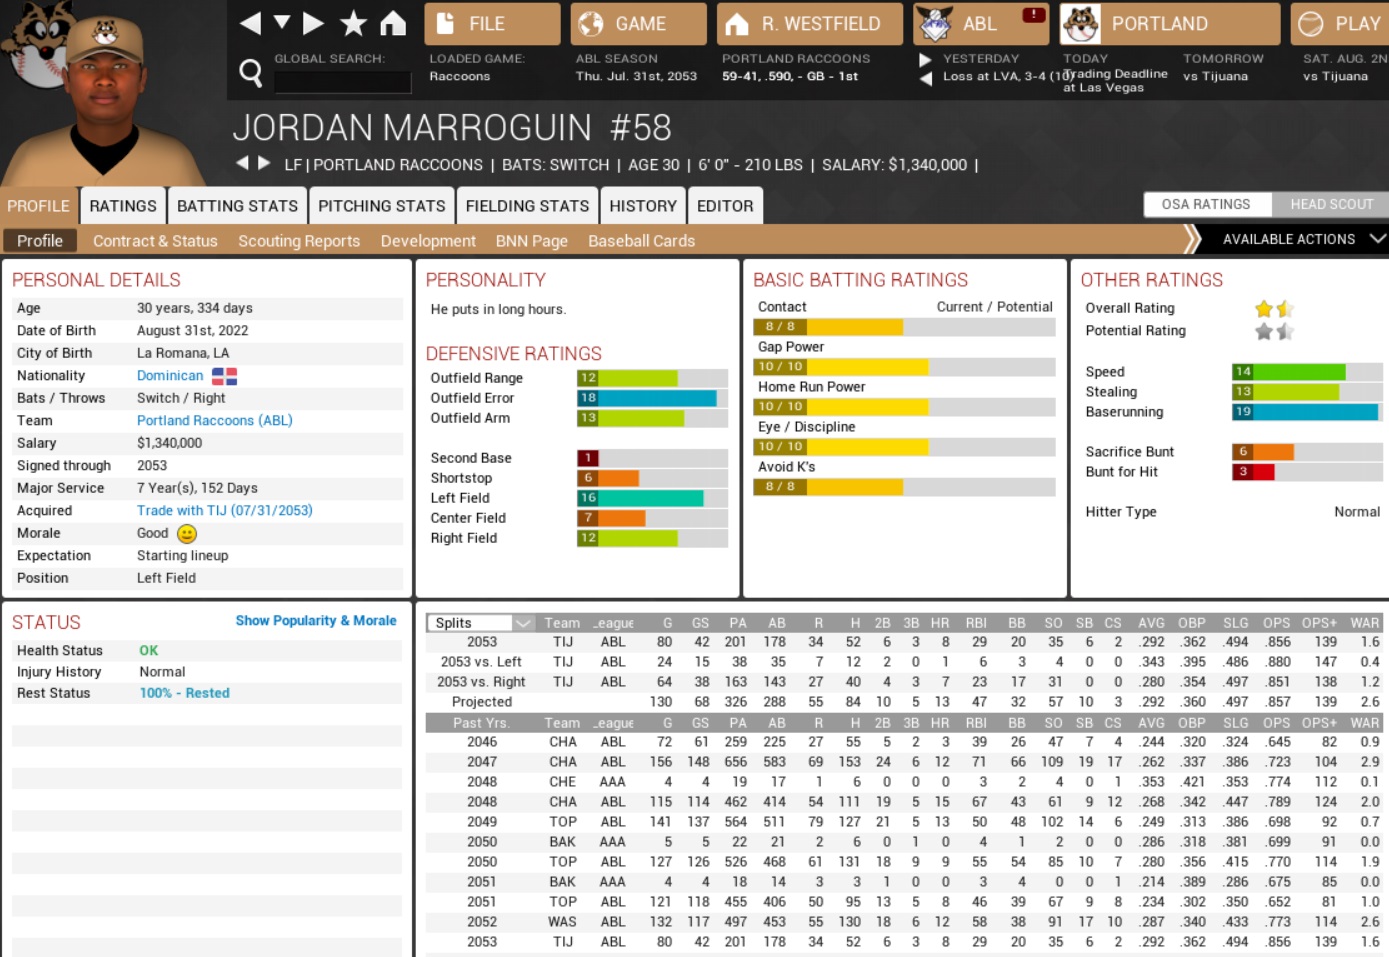The width and height of the screenshot is (1389, 957).
Task: Open Scouting Reports subtab
Action: (x=298, y=241)
